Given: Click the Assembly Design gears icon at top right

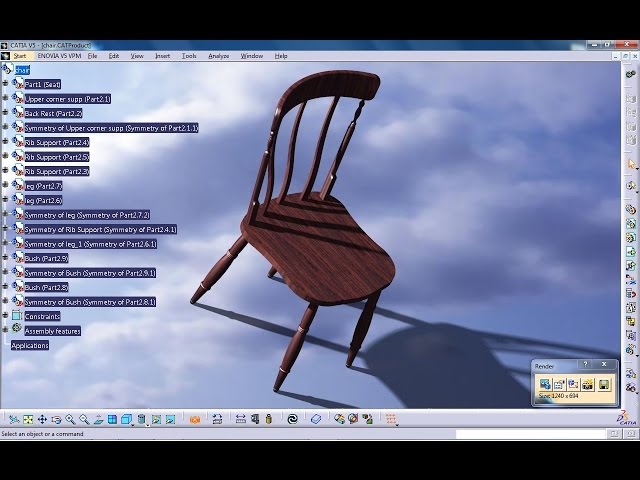Looking at the screenshot, I should point(631,75).
